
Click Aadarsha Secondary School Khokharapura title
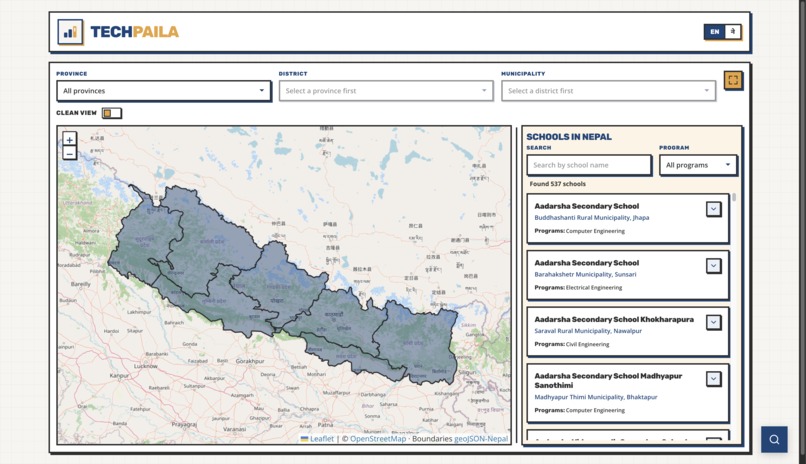tap(614, 320)
